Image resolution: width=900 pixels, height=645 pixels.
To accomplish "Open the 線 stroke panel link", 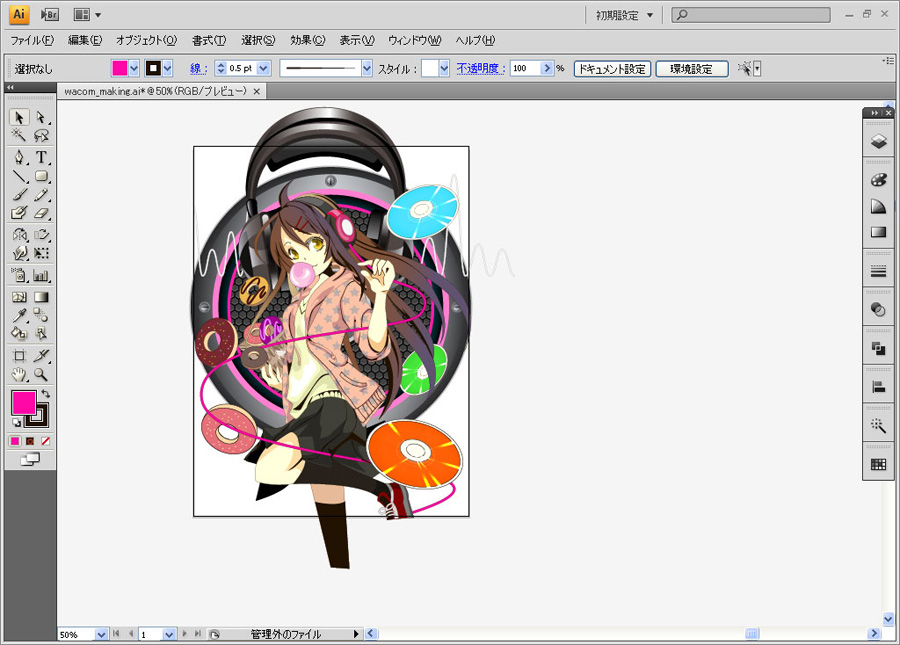I will pos(199,69).
